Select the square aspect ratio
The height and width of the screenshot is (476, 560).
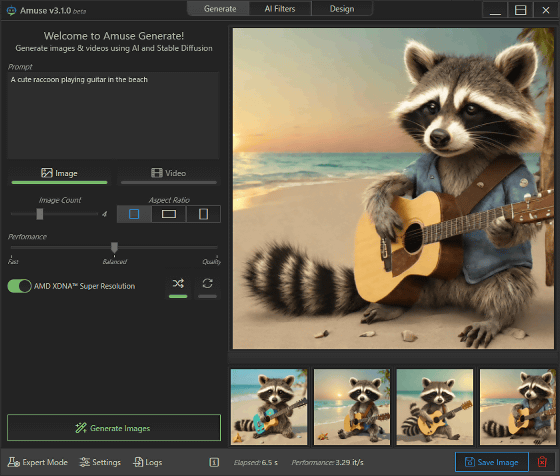click(134, 214)
